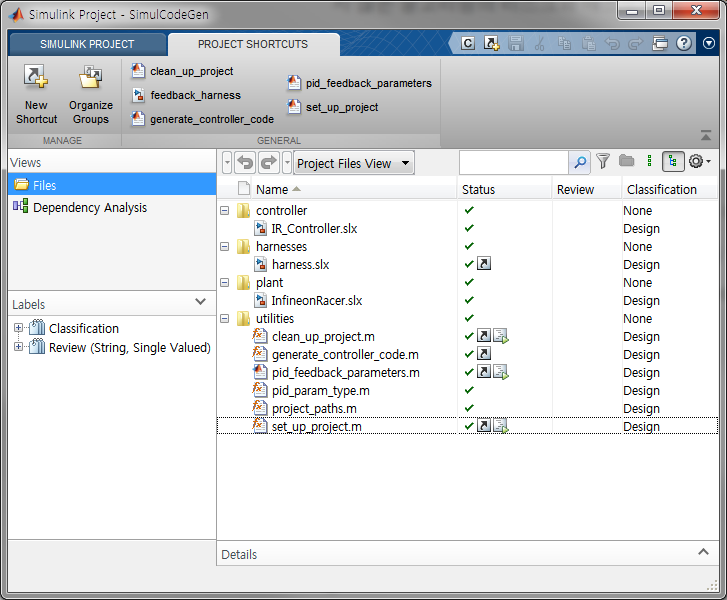Viewport: 727px width, 600px height.
Task: Click the switch windows icon
Action: click(x=660, y=44)
